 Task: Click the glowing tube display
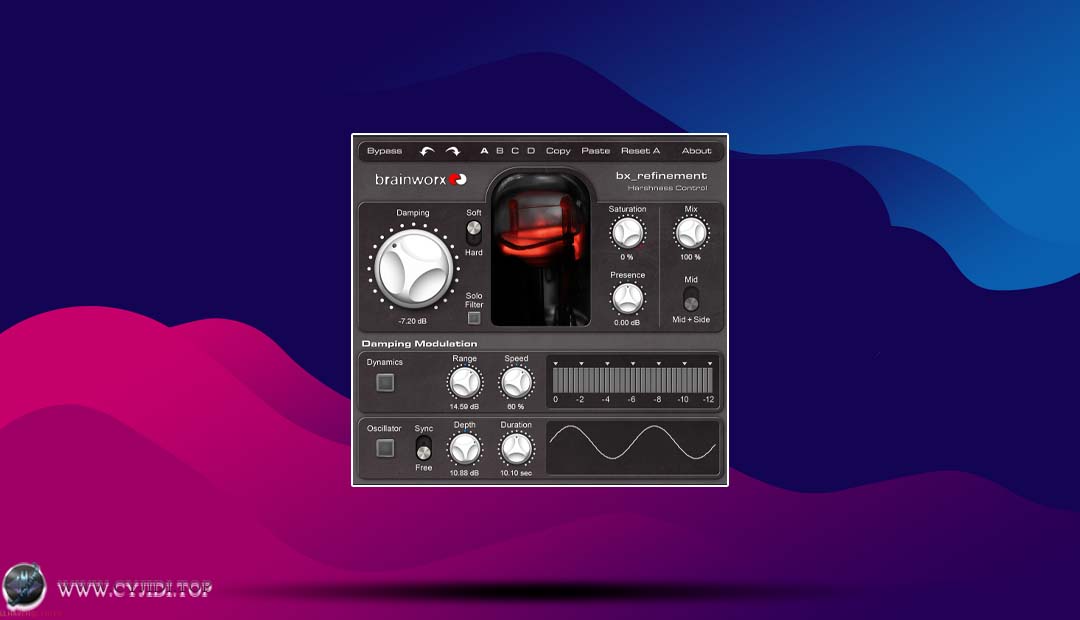point(540,249)
